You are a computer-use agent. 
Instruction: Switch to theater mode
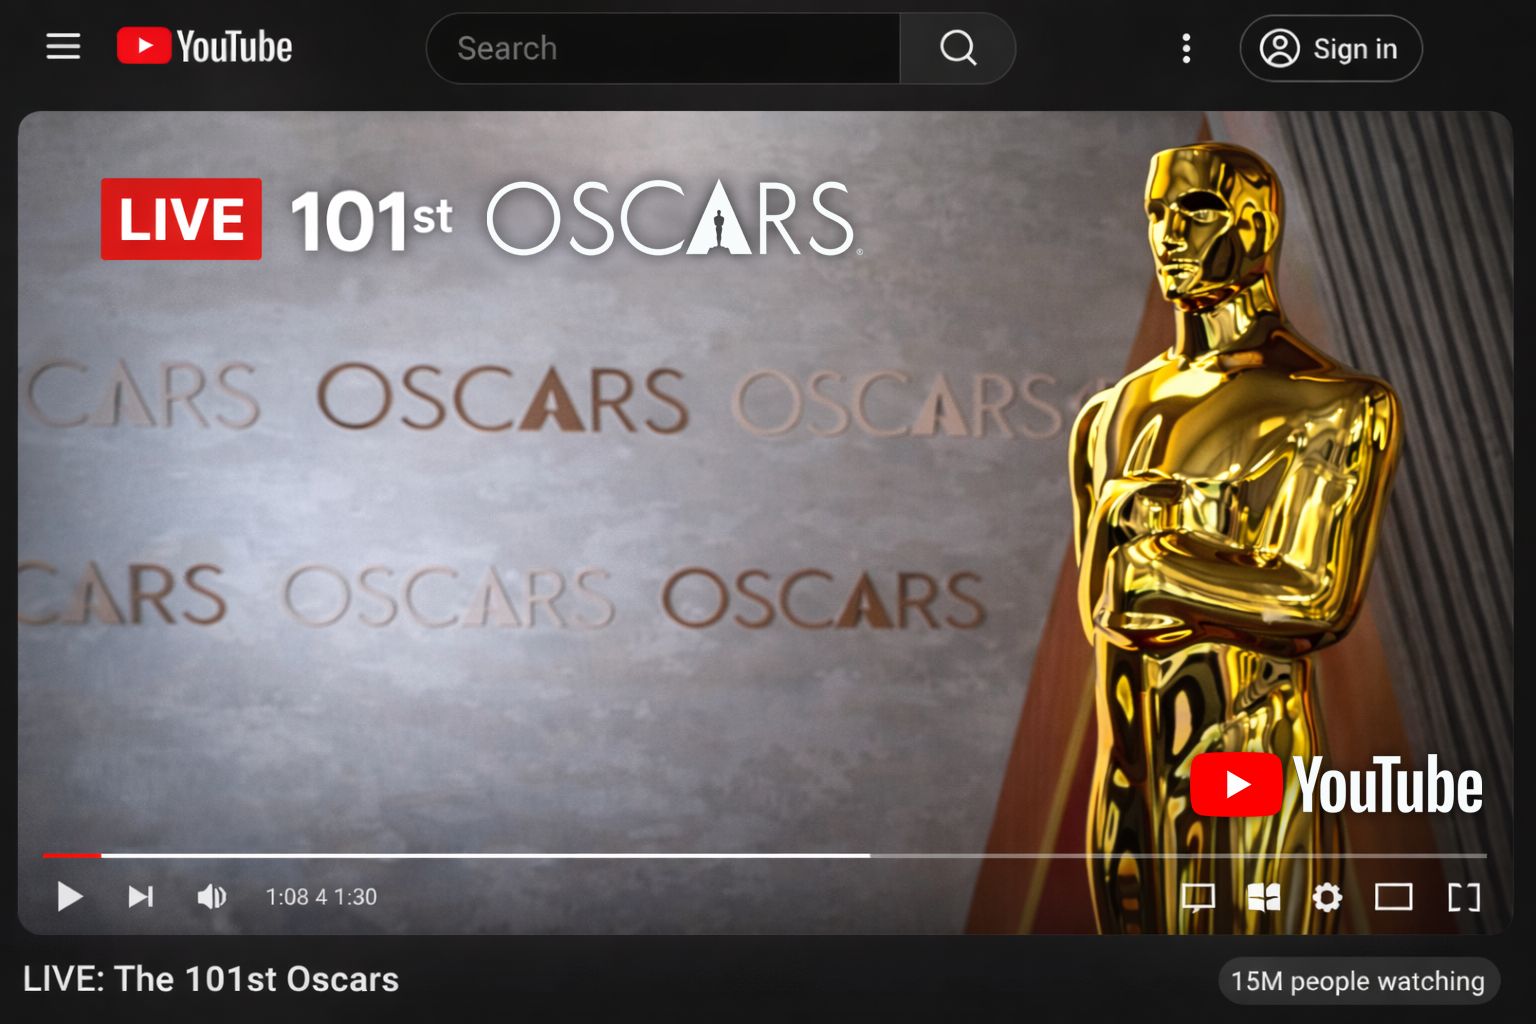click(x=1393, y=897)
